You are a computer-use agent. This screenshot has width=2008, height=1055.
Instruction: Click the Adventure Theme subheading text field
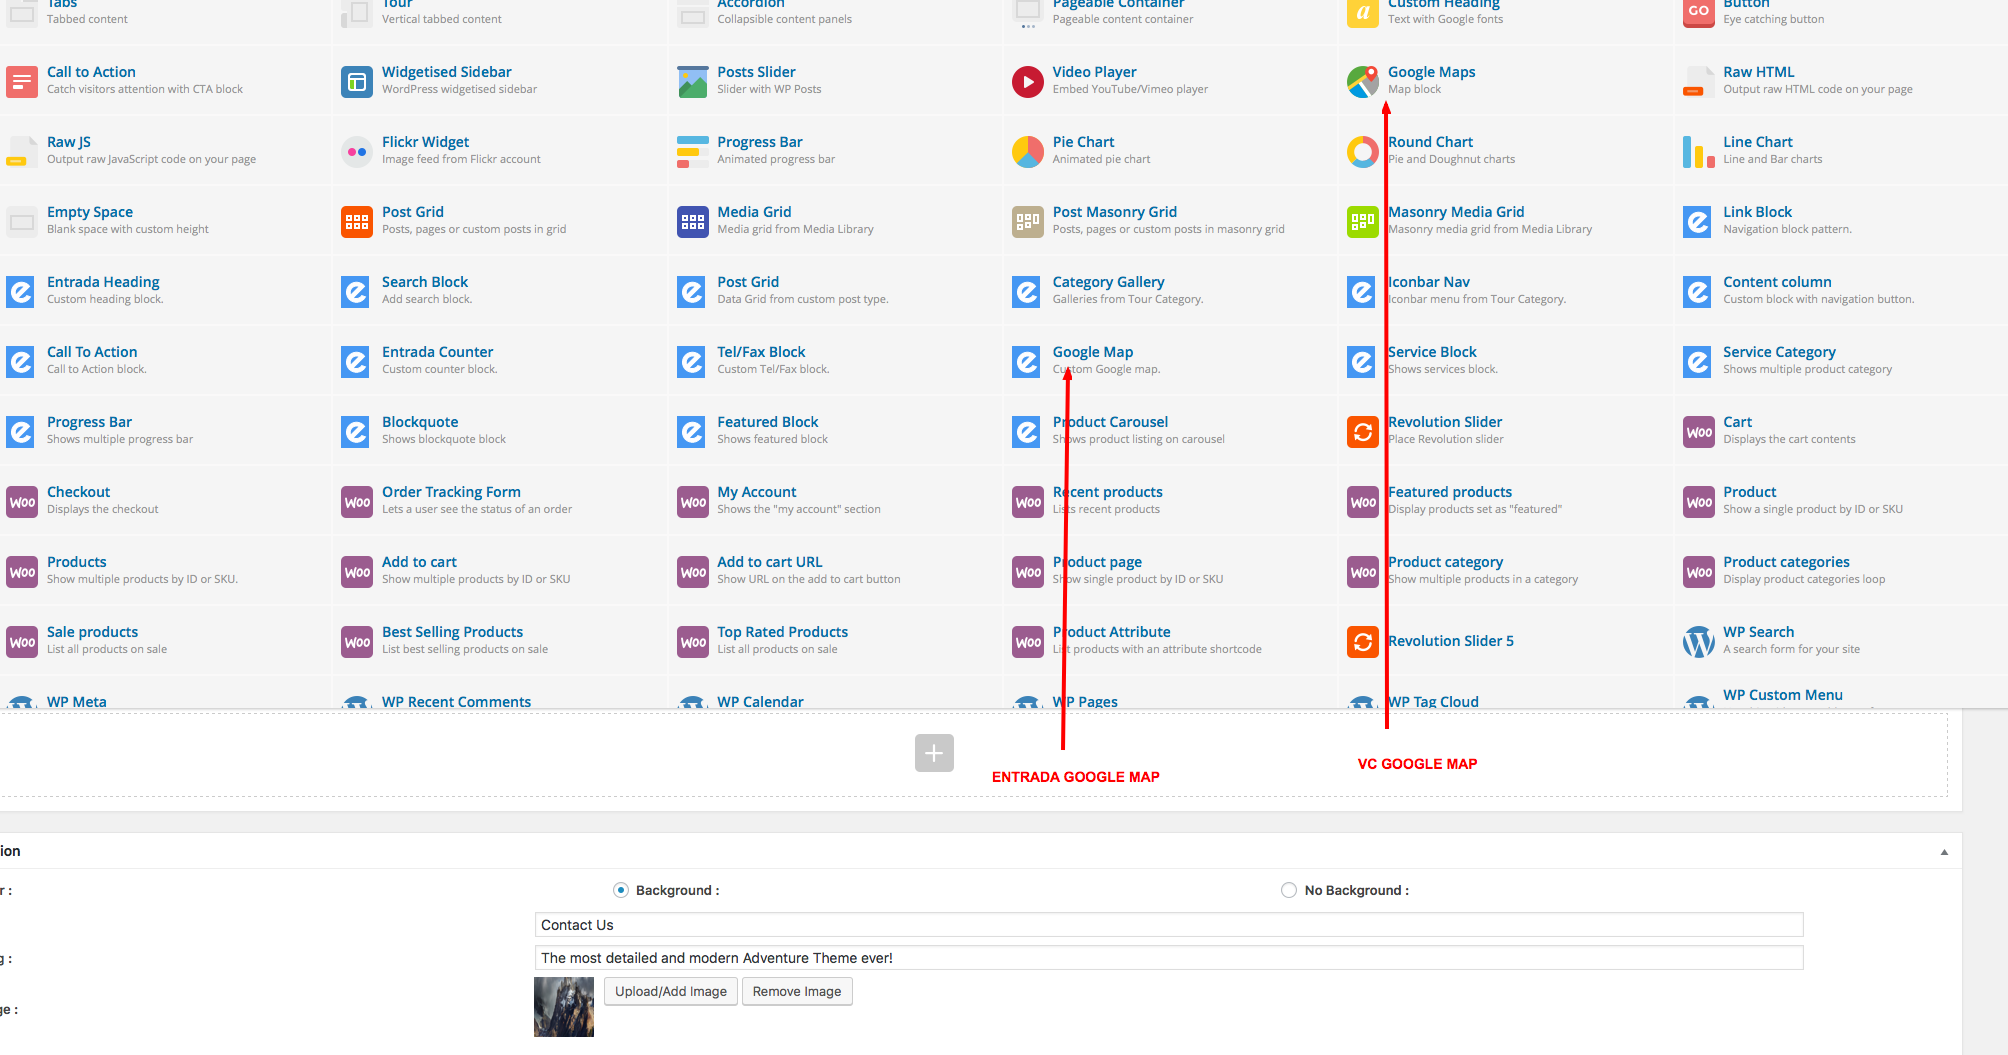[x=1169, y=958]
